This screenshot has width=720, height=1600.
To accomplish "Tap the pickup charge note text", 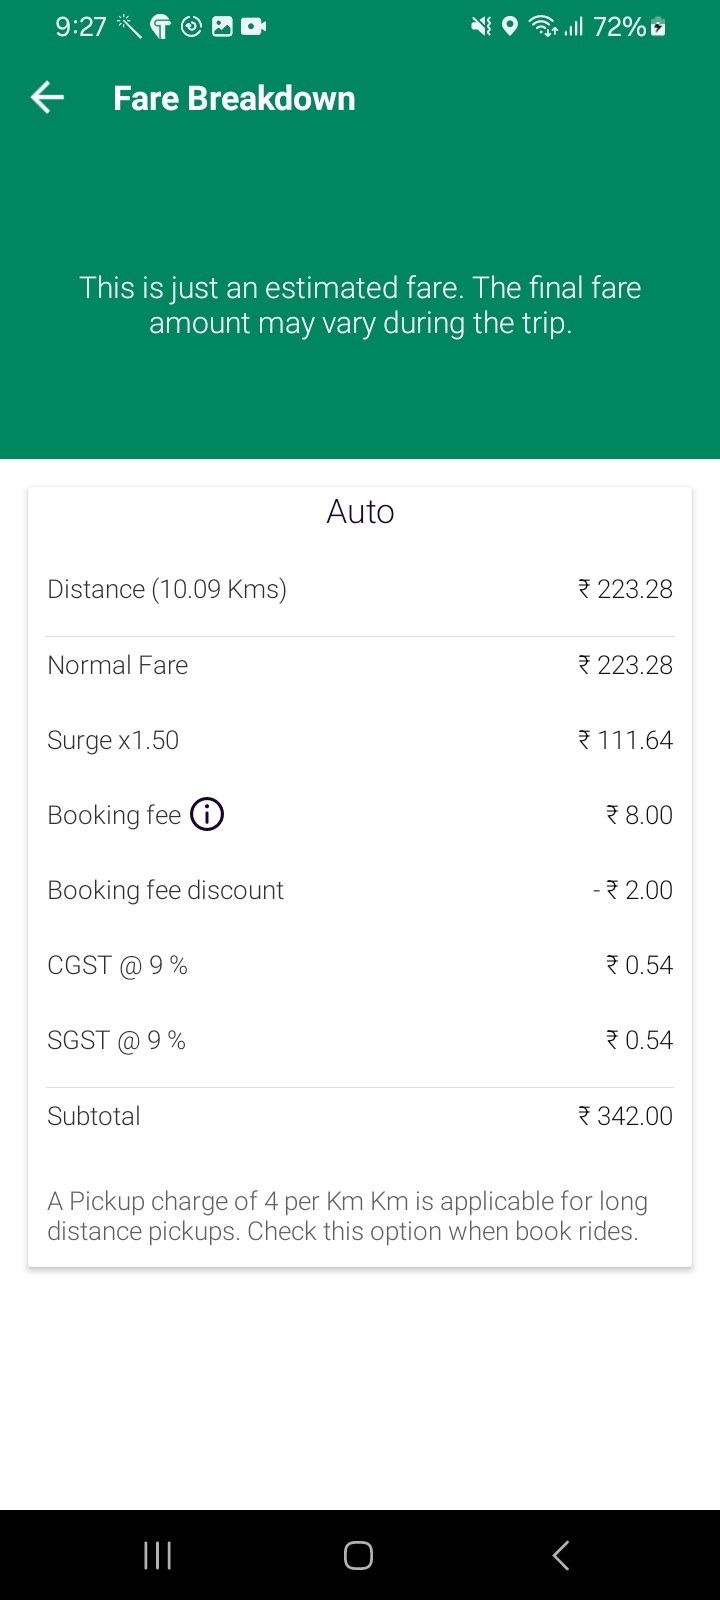I will [348, 1216].
